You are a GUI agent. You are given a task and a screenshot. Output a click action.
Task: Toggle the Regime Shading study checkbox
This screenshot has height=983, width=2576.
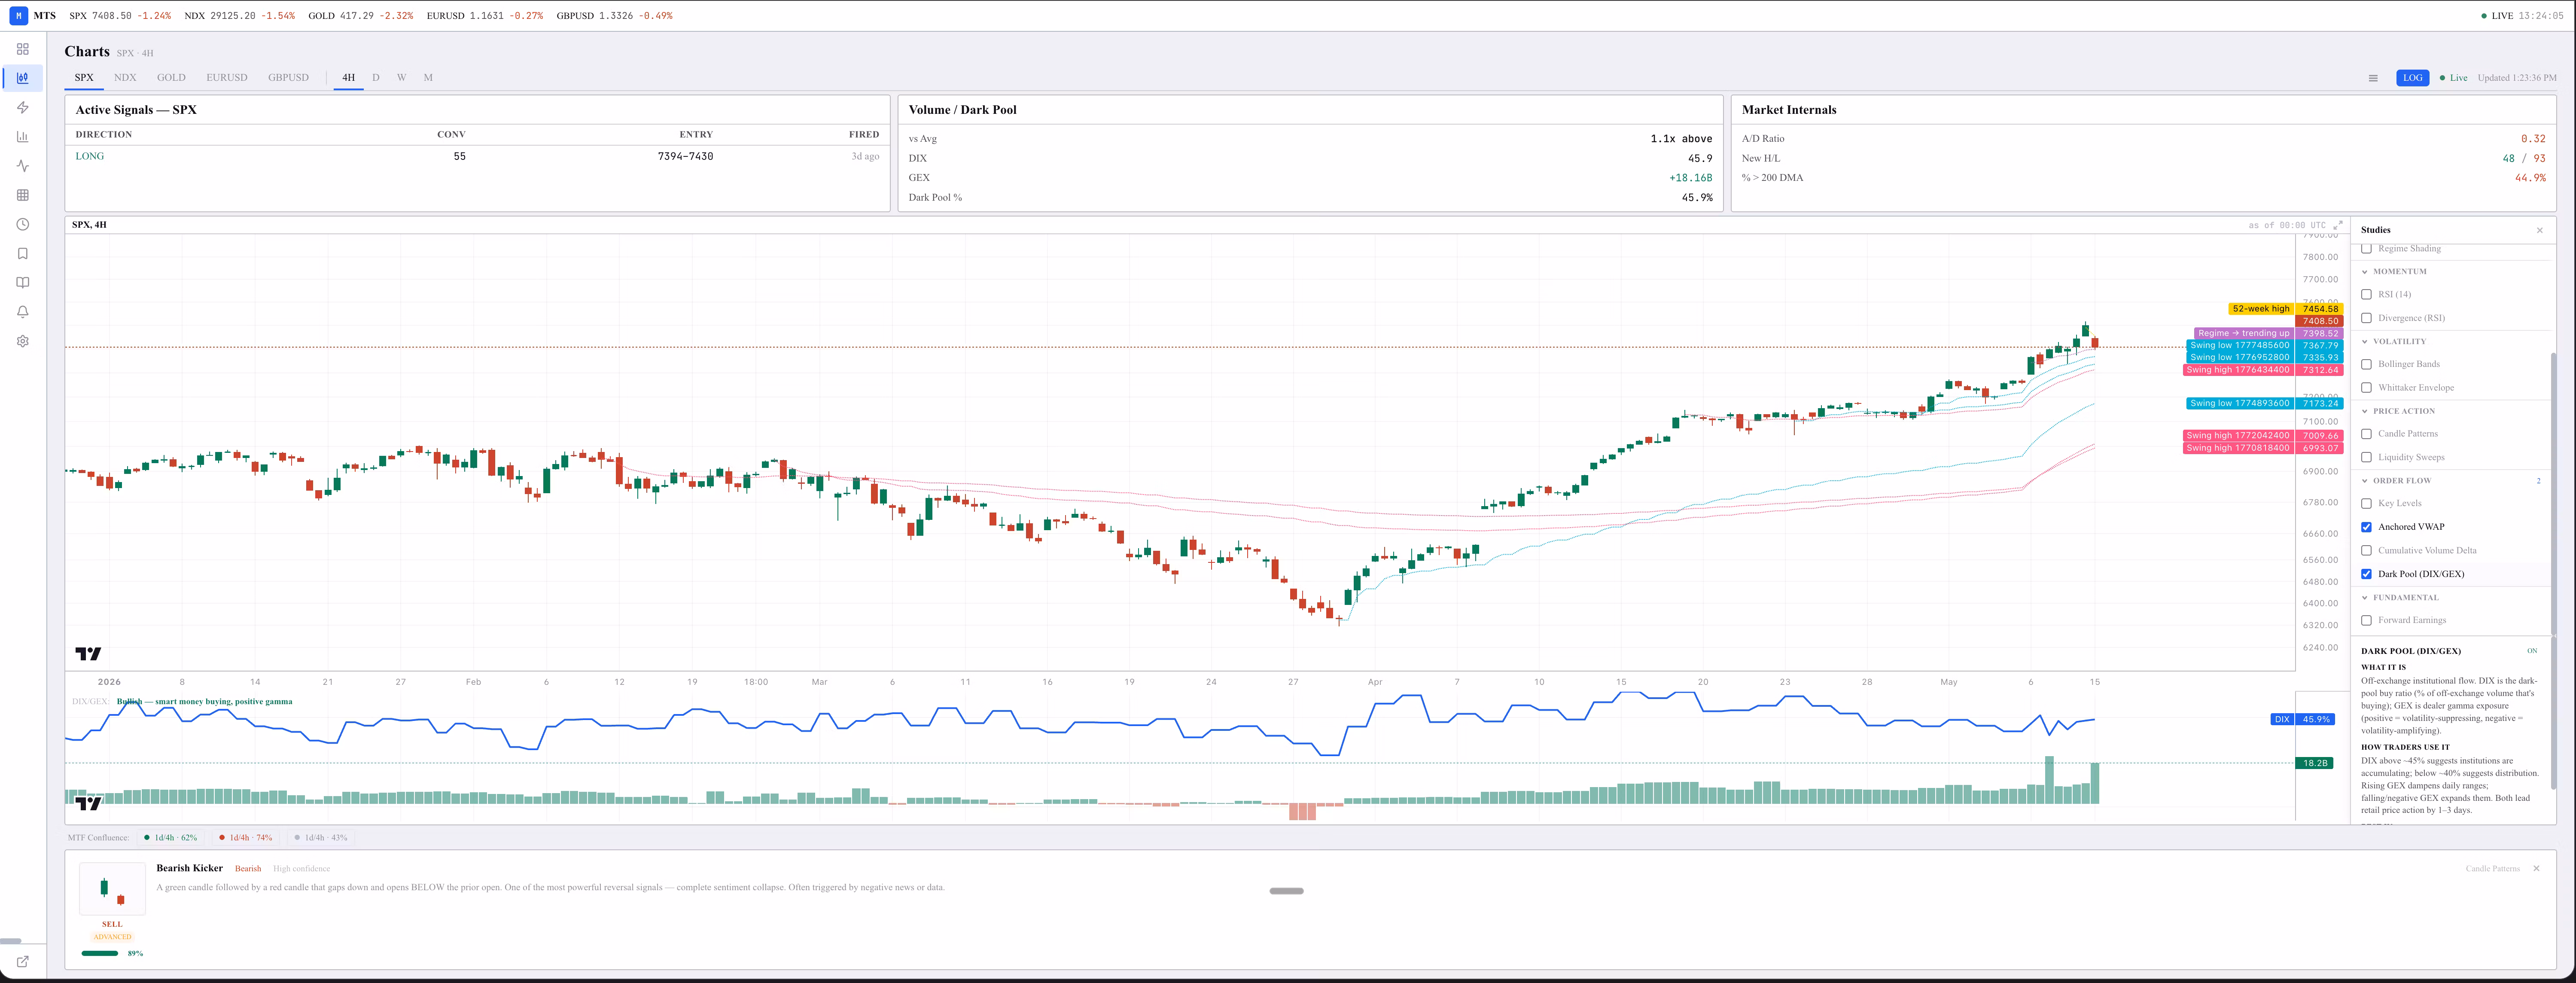2366,249
